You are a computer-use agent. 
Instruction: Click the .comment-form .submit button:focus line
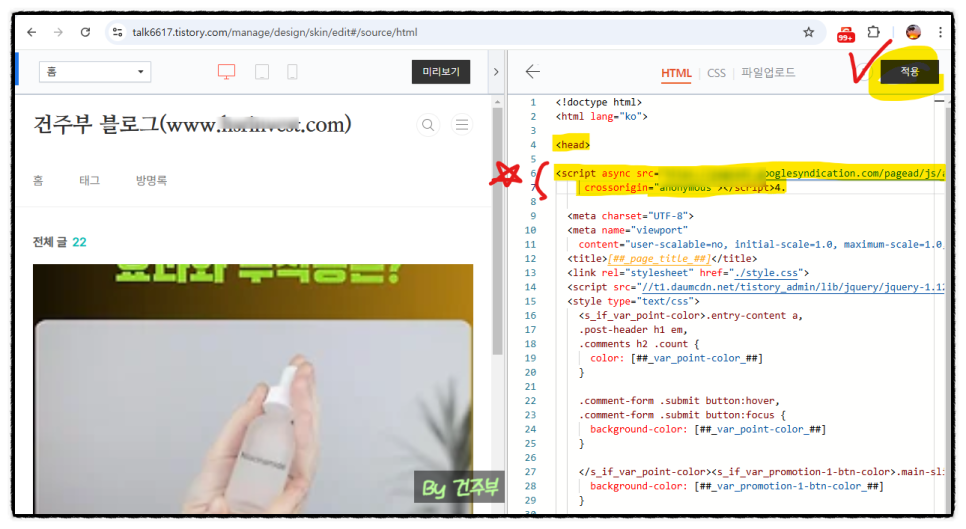pos(683,415)
